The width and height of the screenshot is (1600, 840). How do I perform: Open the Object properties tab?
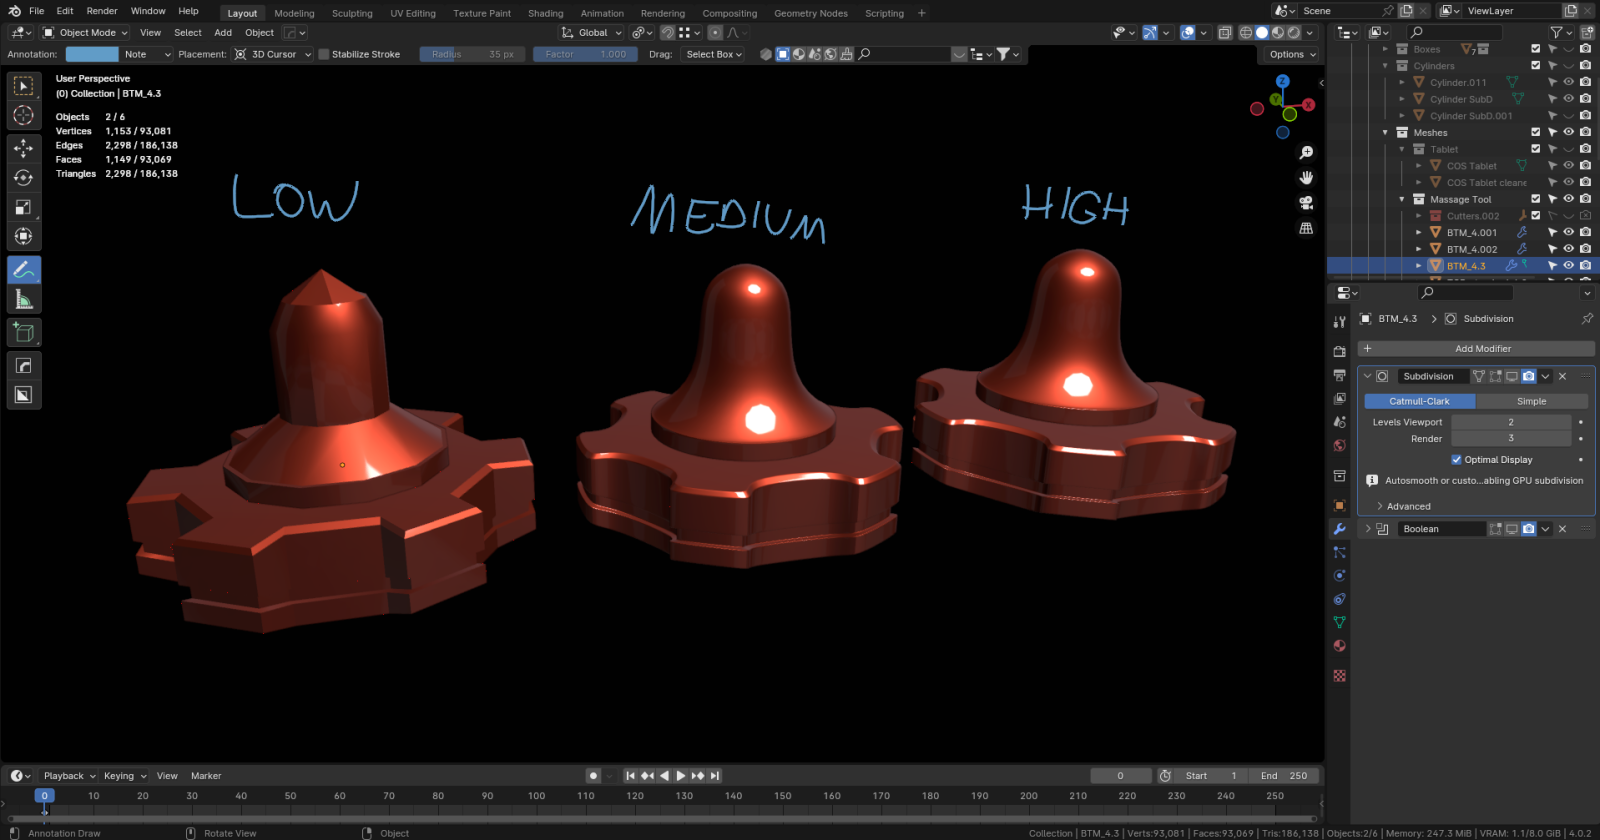pos(1340,505)
